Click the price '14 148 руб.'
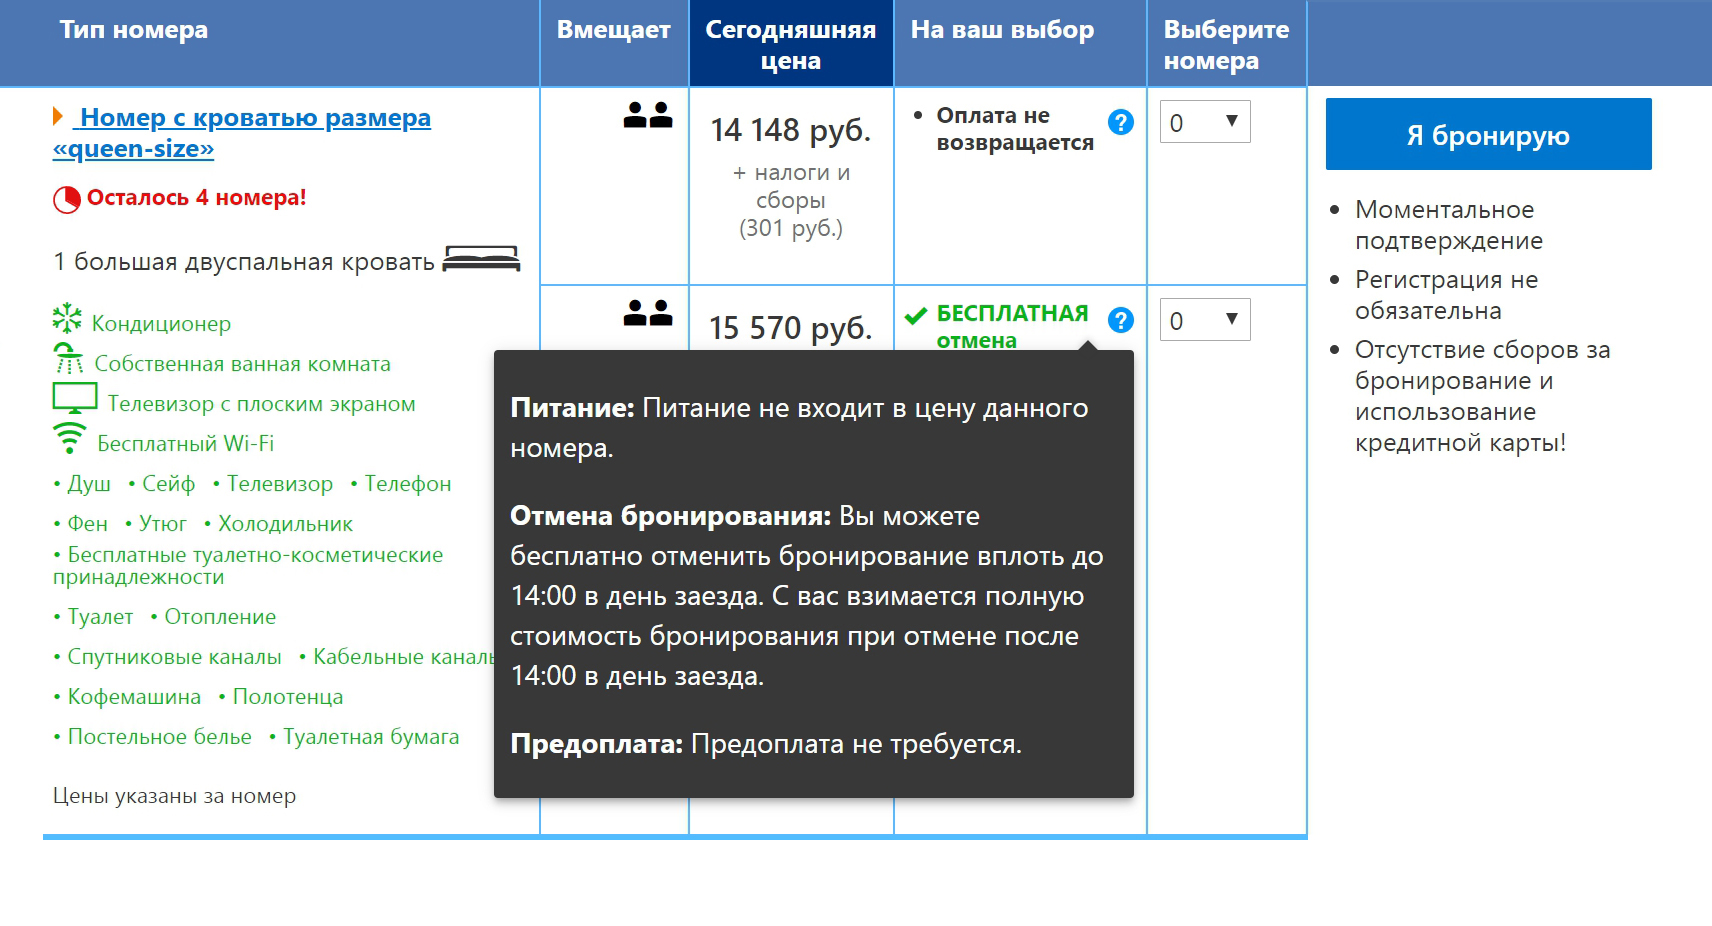 790,130
